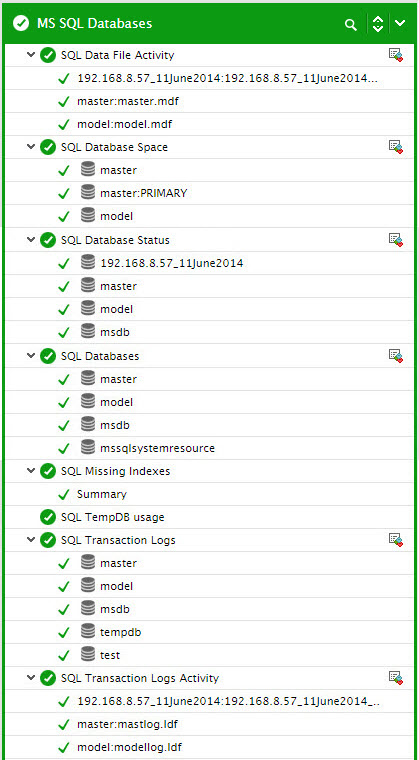Select master:PRIMARY under SQL Database Space

(143, 193)
